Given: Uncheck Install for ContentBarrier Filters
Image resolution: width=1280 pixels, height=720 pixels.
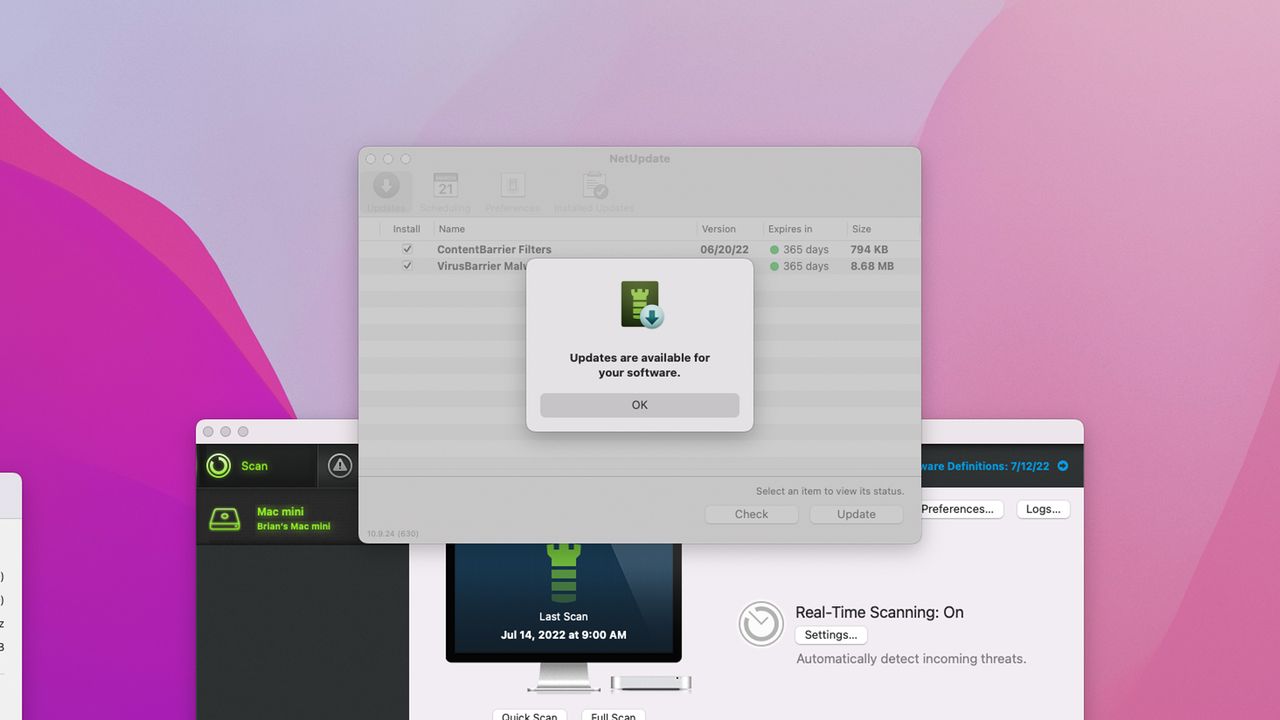Looking at the screenshot, I should pos(407,249).
